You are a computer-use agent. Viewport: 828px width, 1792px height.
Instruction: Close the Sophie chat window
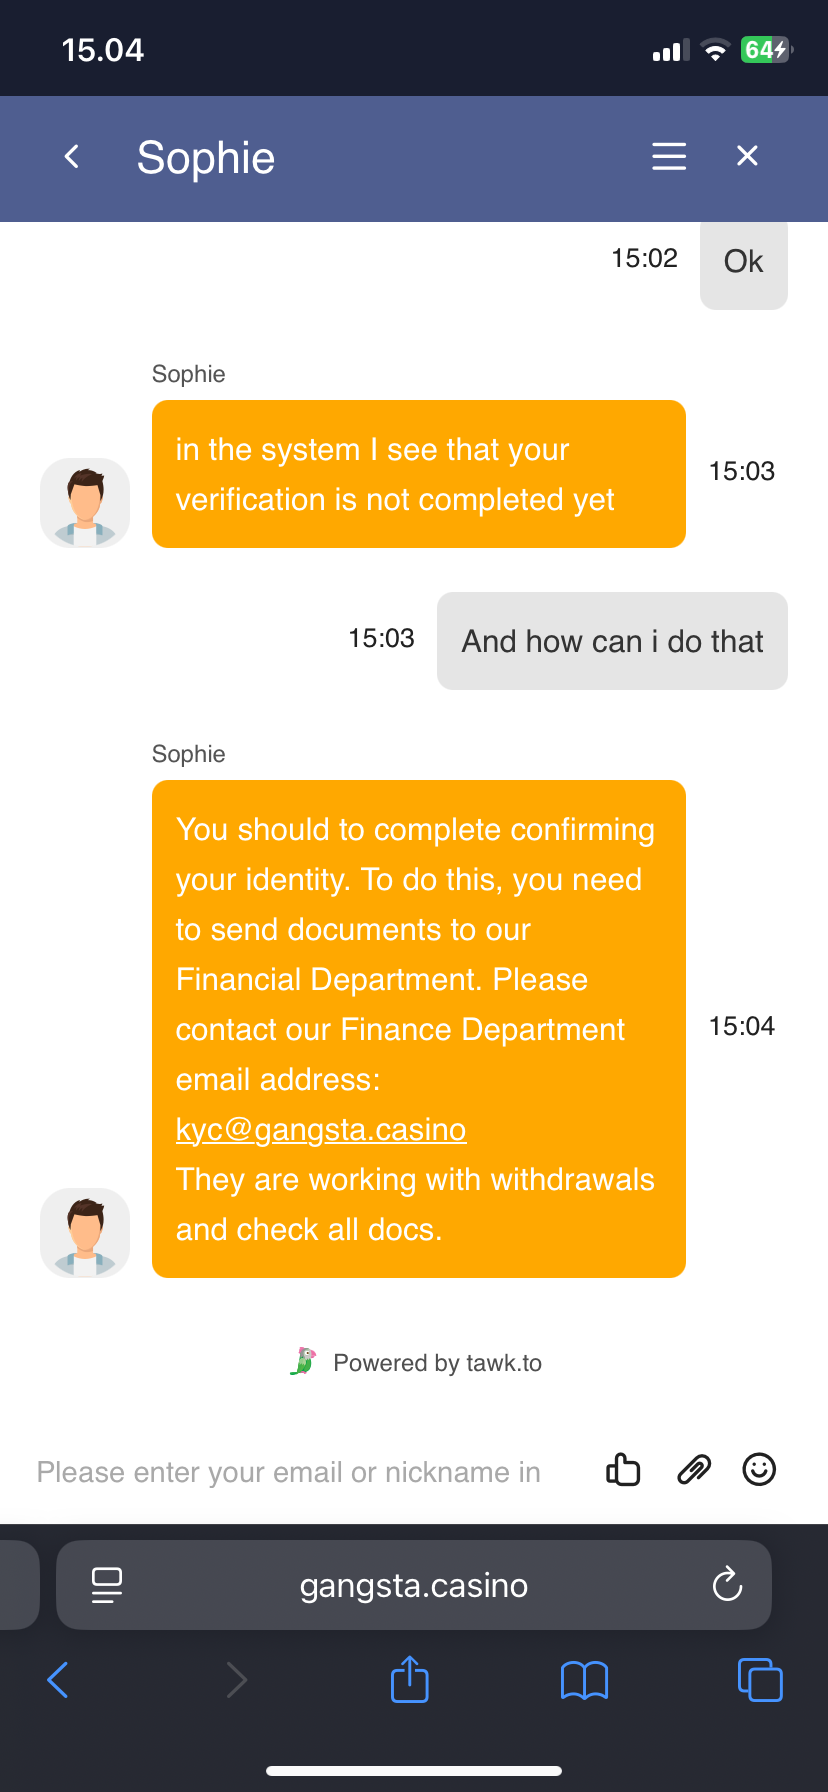point(747,156)
